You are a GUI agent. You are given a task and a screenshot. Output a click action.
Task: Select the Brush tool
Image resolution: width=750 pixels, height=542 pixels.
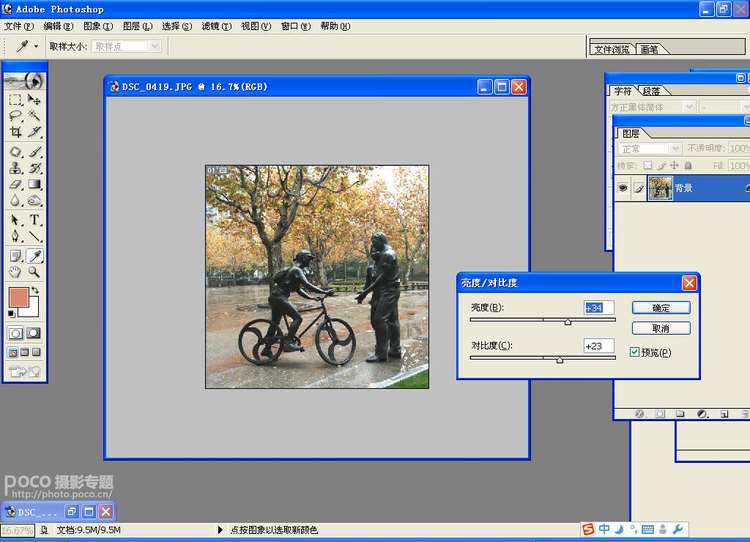(x=34, y=152)
